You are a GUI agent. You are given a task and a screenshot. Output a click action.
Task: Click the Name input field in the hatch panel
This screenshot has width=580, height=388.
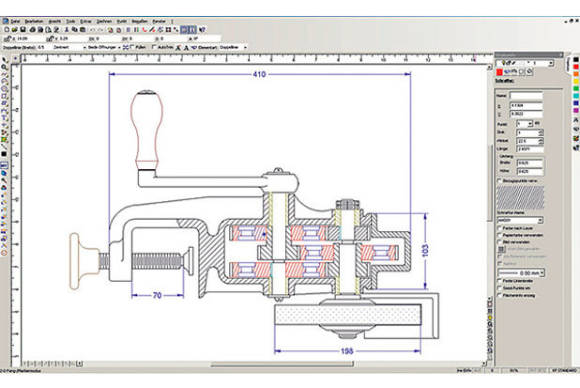(526, 96)
